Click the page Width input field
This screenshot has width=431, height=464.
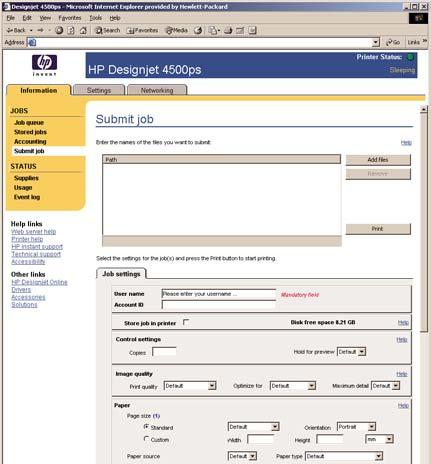(x=260, y=439)
